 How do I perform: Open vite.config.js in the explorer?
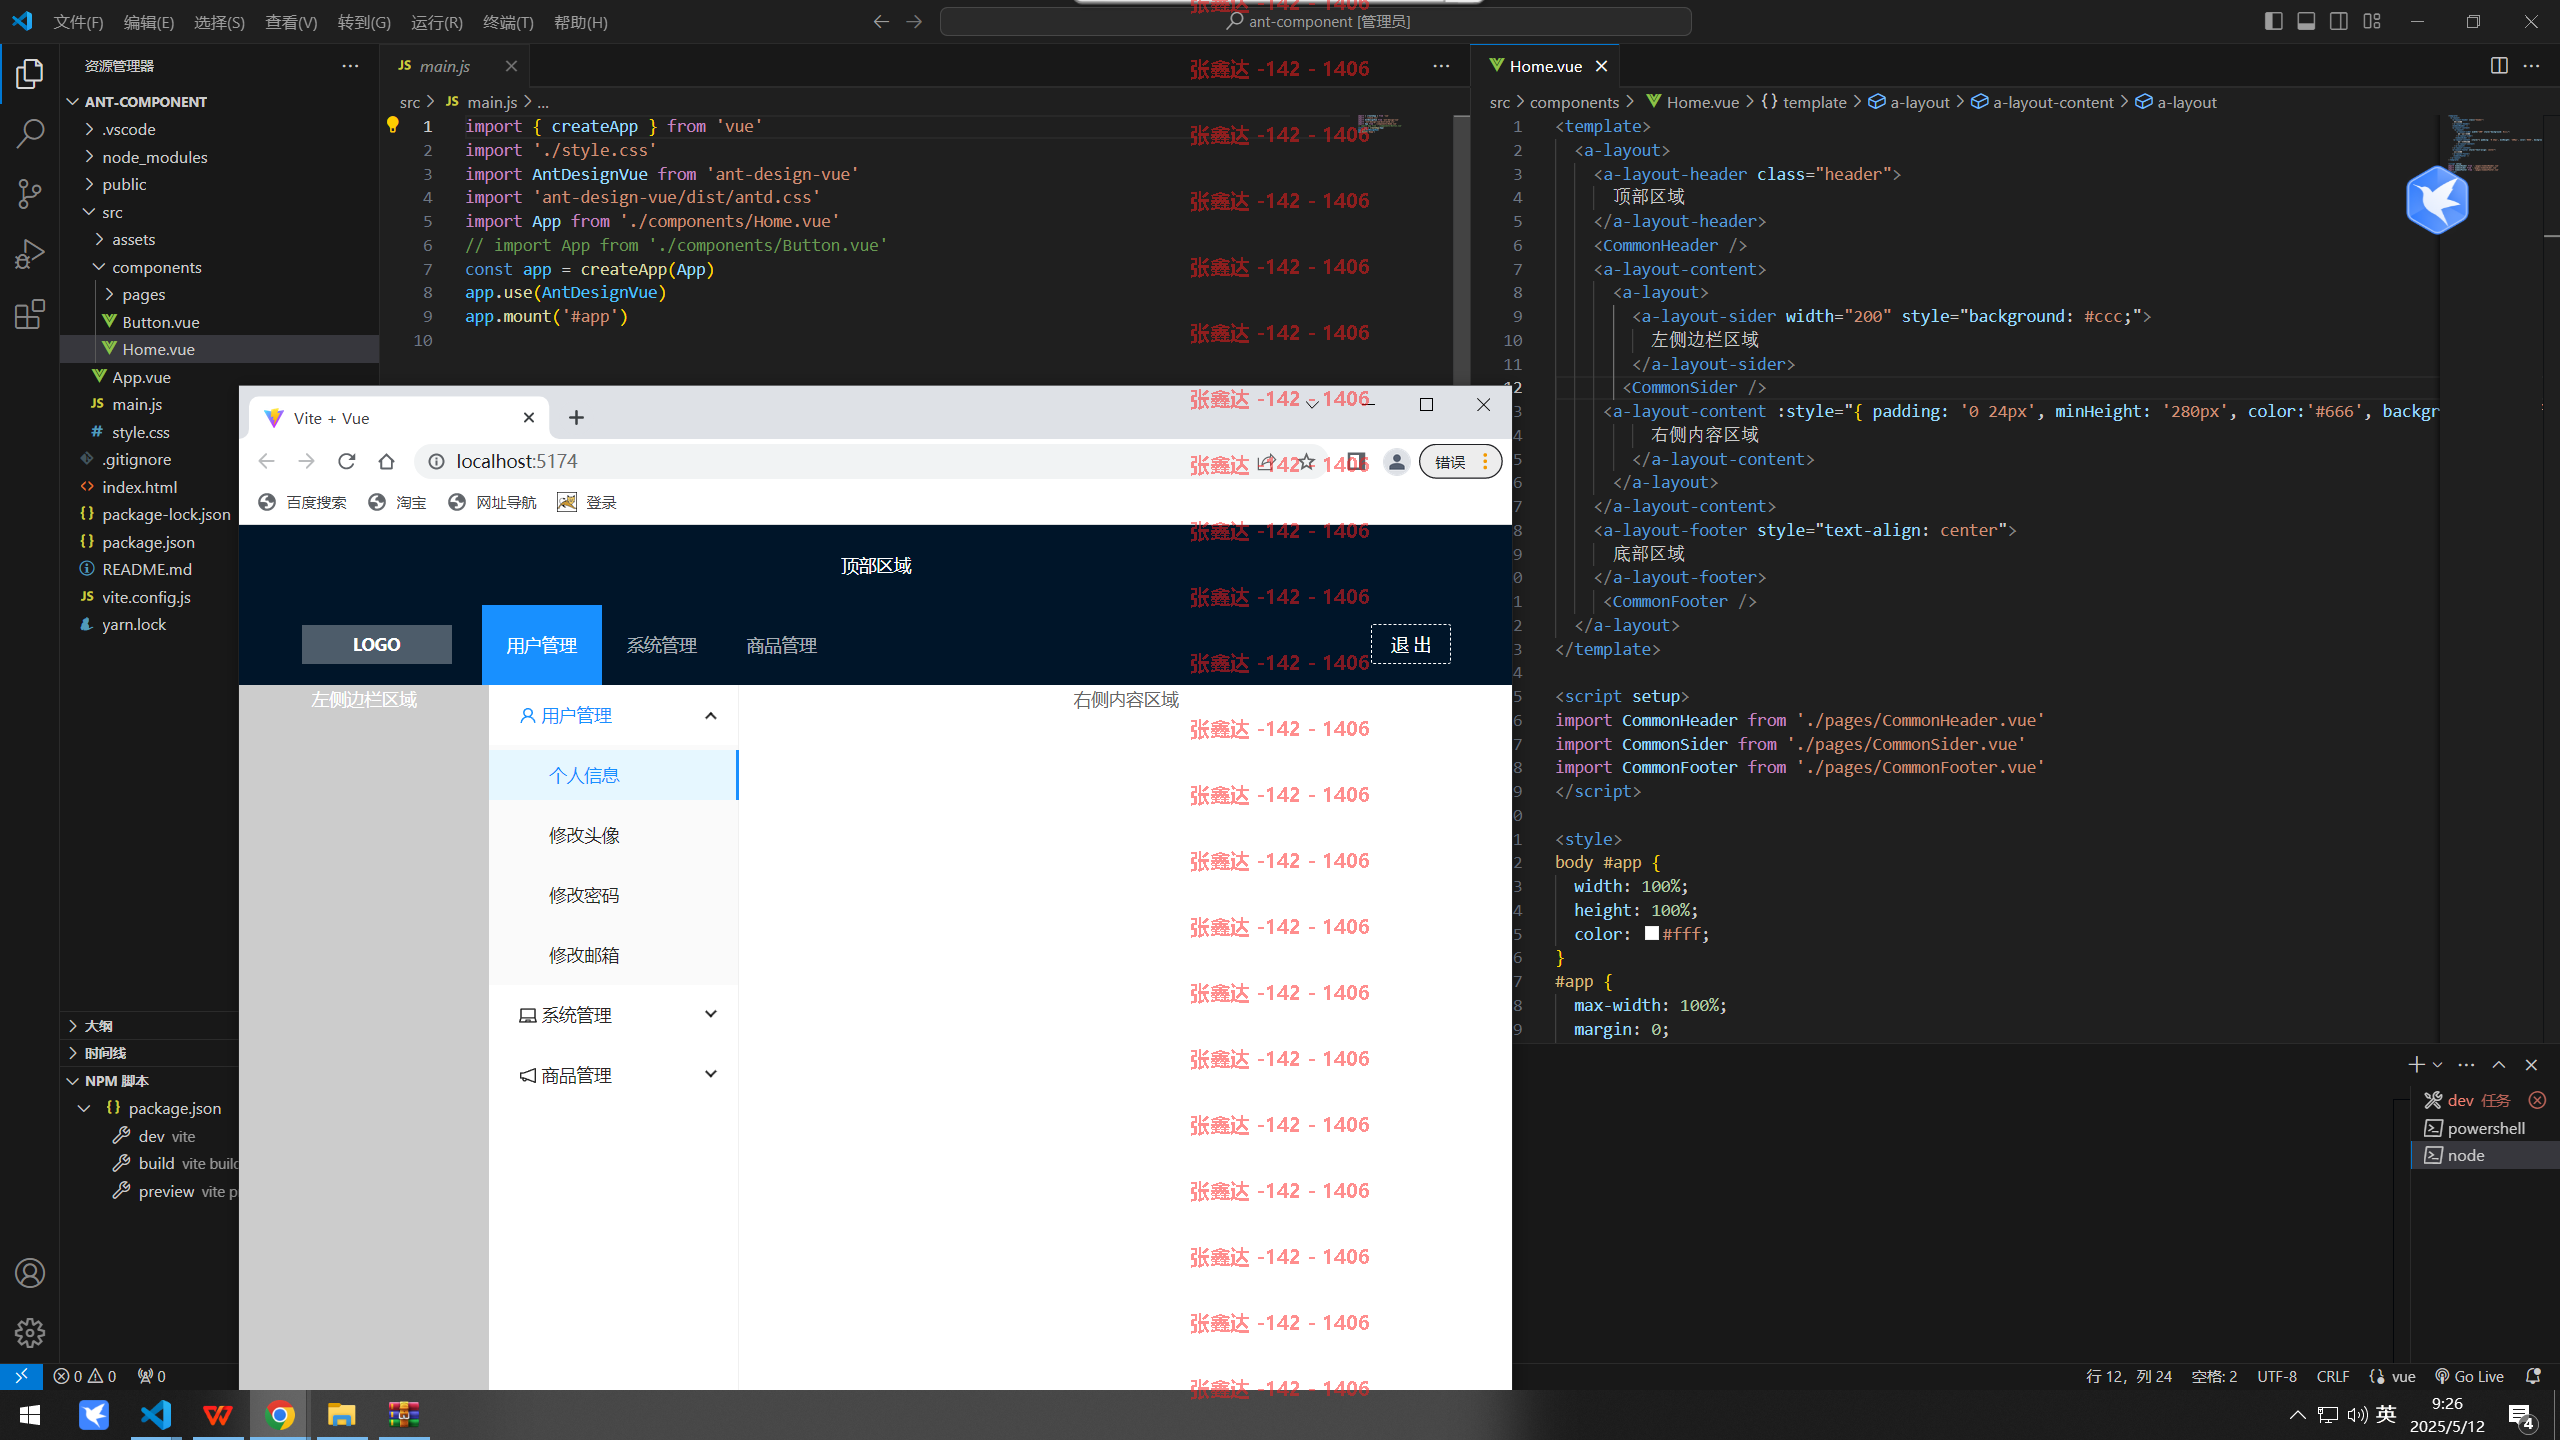pos(146,597)
